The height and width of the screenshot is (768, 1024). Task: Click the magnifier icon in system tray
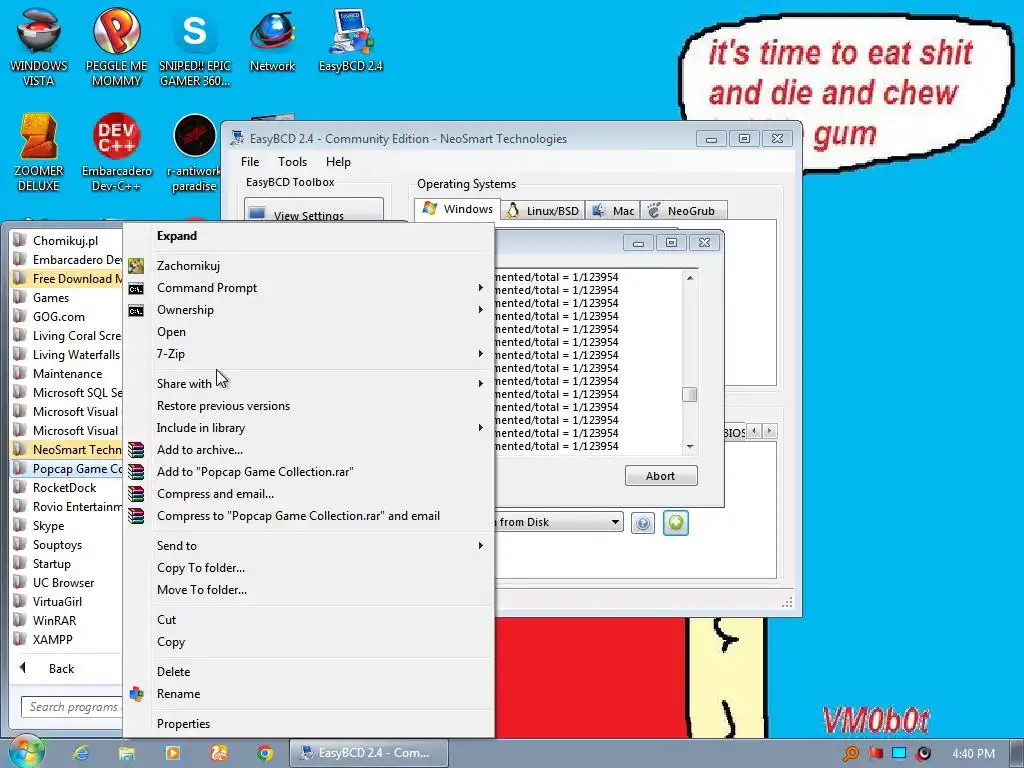[x=850, y=753]
